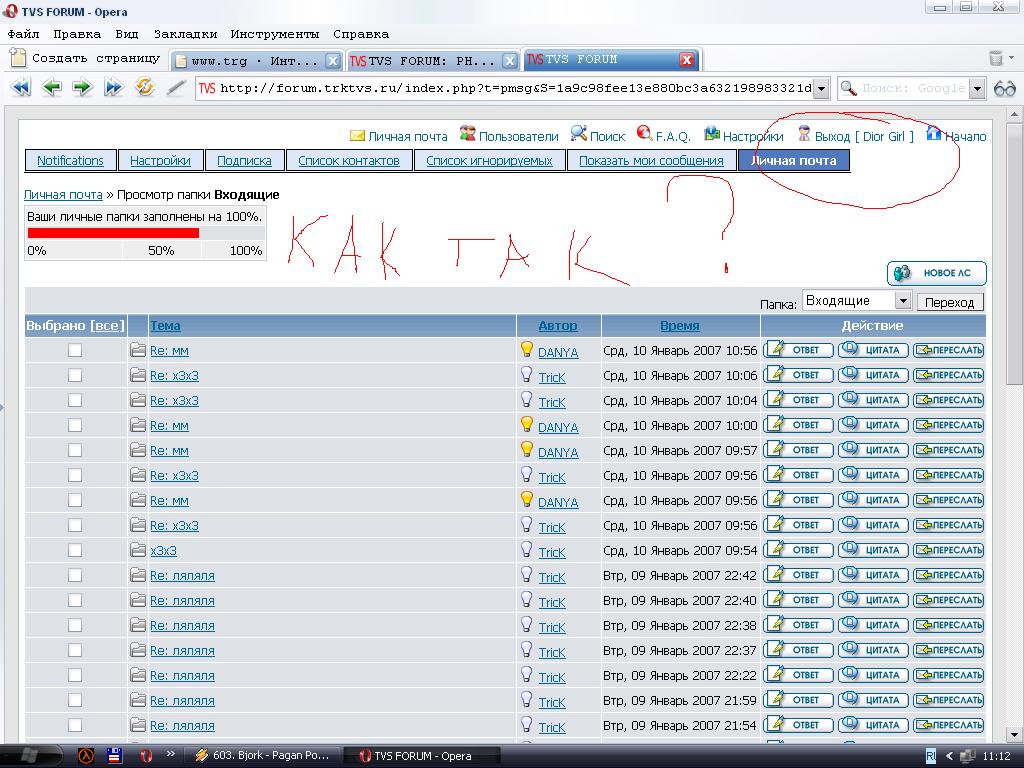1024x768 pixels.
Task: Open the closed tabs trash can icon
Action: point(996,59)
